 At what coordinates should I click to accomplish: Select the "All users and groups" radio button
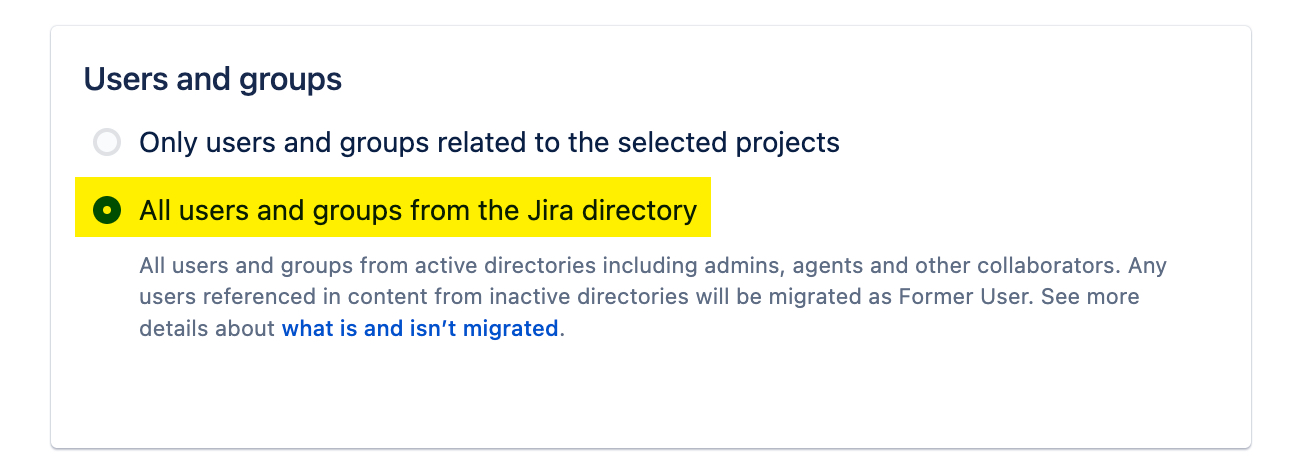(x=107, y=211)
